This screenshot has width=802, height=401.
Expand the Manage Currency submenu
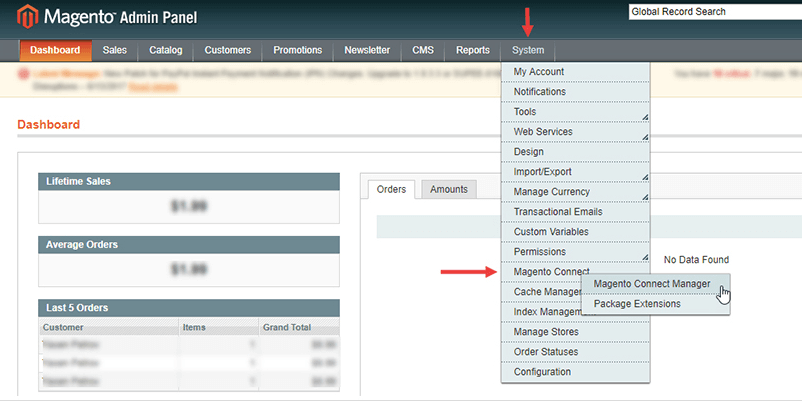tap(575, 192)
